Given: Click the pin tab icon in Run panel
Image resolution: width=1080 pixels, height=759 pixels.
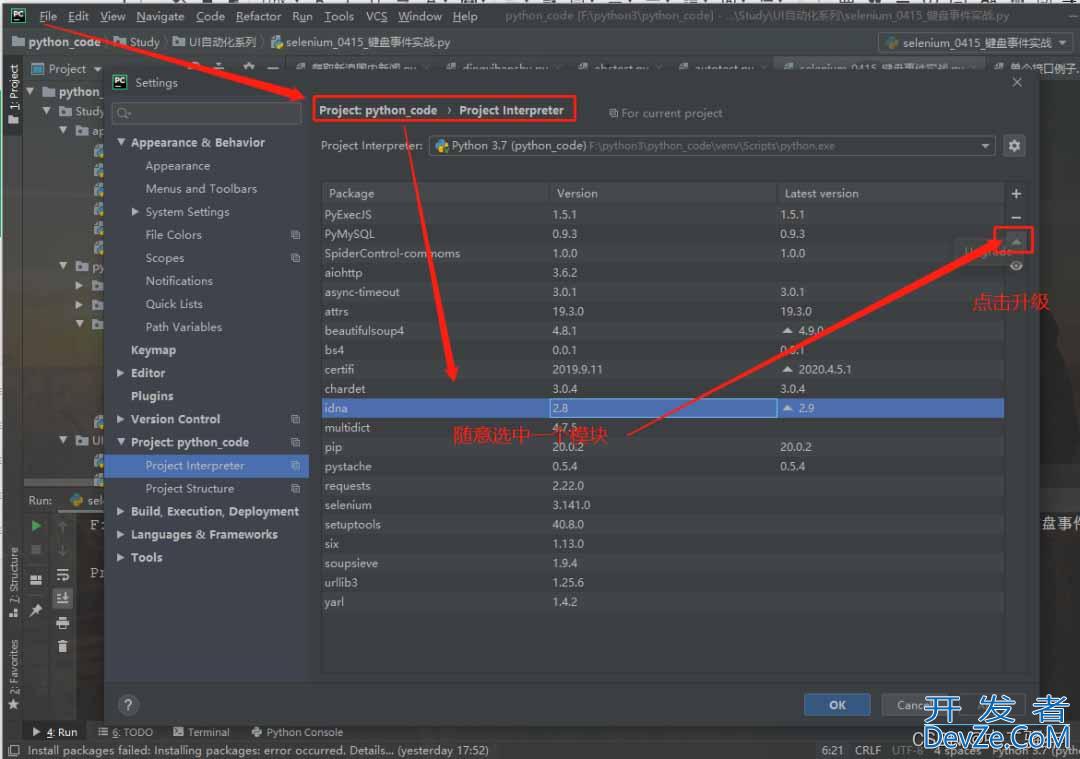Looking at the screenshot, I should point(36,610).
